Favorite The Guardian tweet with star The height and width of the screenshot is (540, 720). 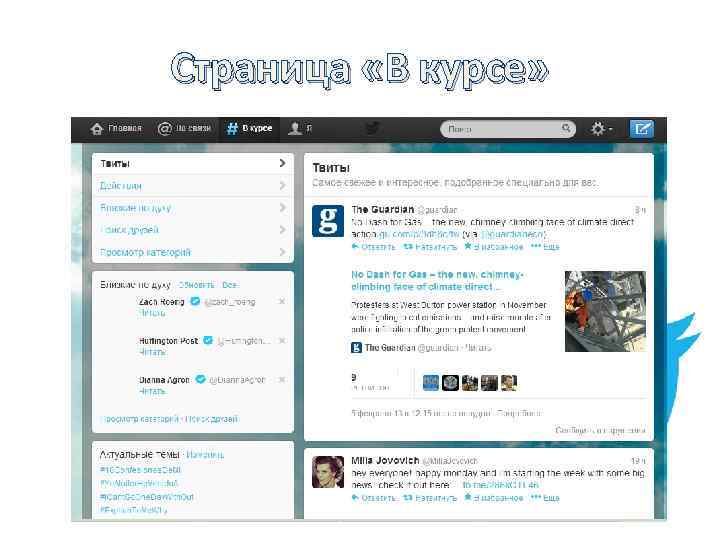(x=494, y=247)
